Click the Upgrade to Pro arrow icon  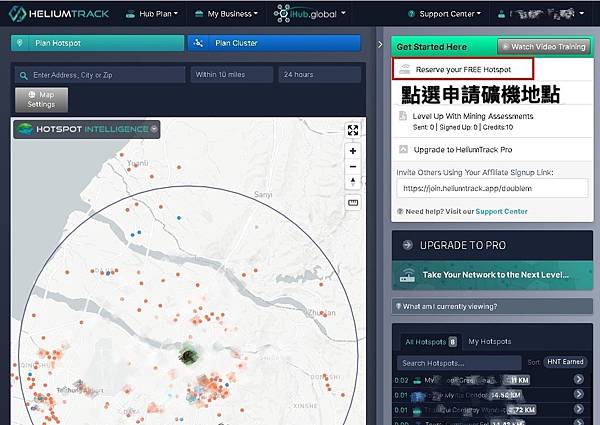pos(405,245)
